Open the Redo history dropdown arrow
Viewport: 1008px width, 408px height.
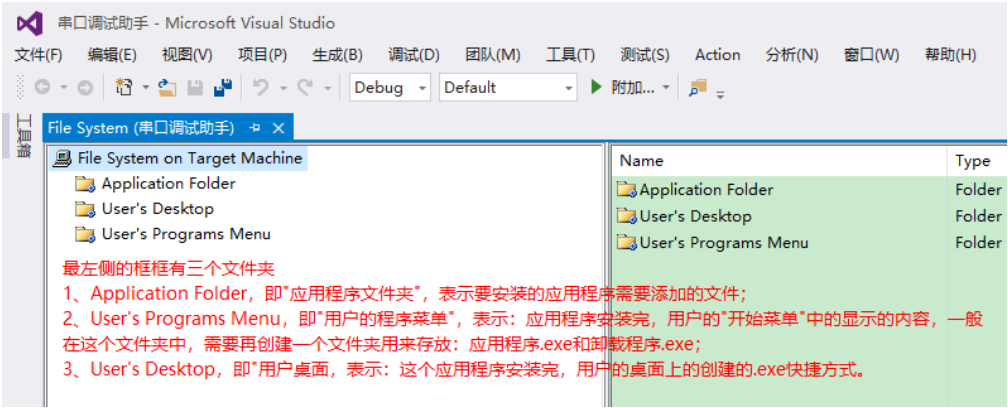click(327, 88)
